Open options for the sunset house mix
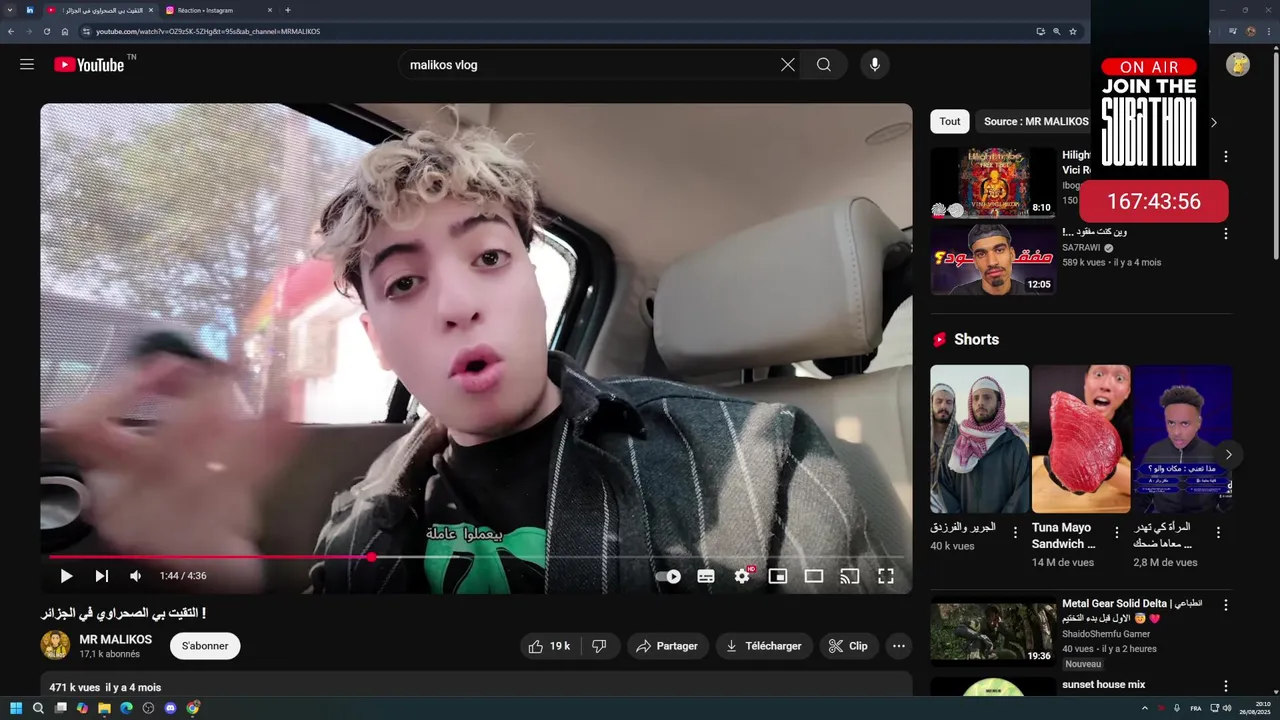Screen dimensions: 1280x720 click(1226, 687)
